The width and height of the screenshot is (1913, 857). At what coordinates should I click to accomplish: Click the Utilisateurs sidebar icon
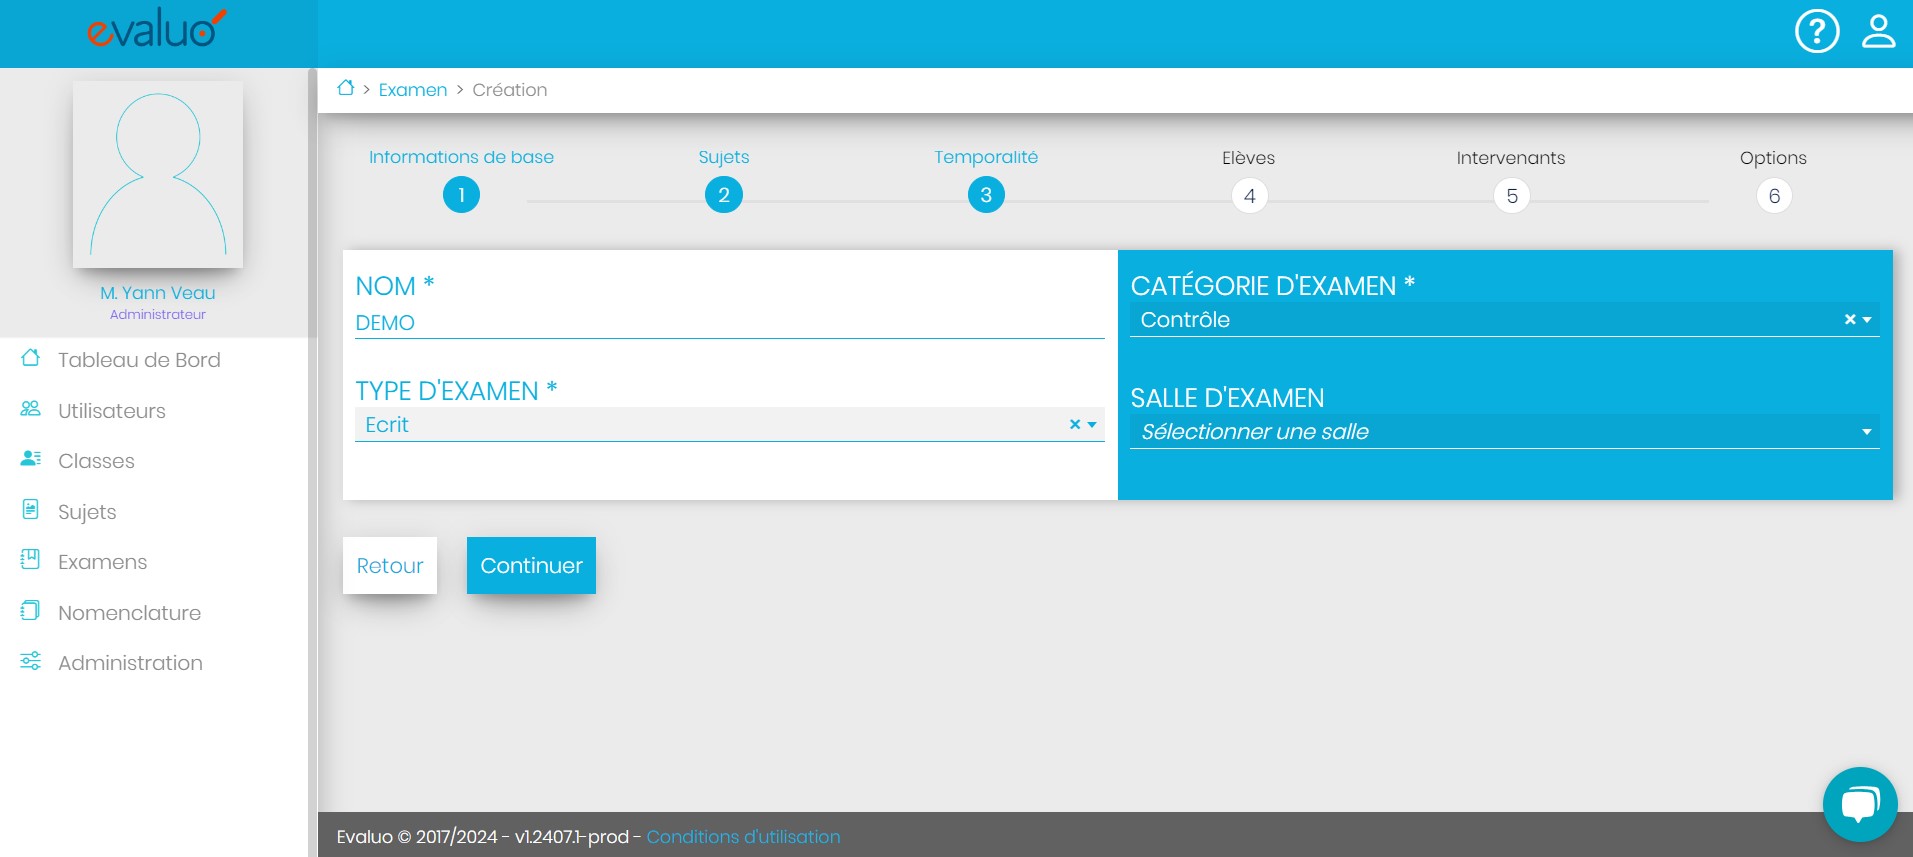point(31,409)
